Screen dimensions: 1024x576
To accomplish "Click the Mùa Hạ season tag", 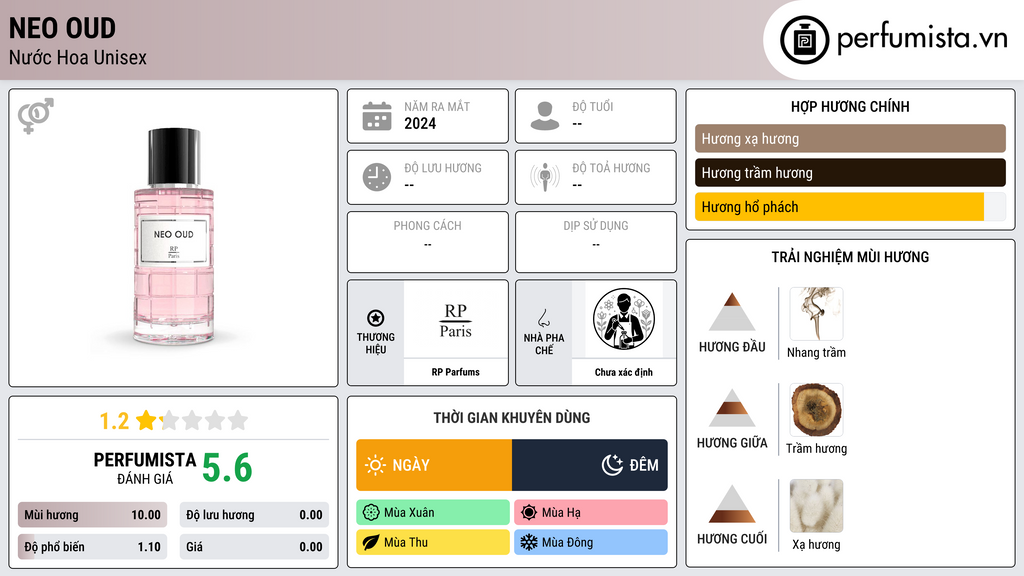I will (x=591, y=513).
